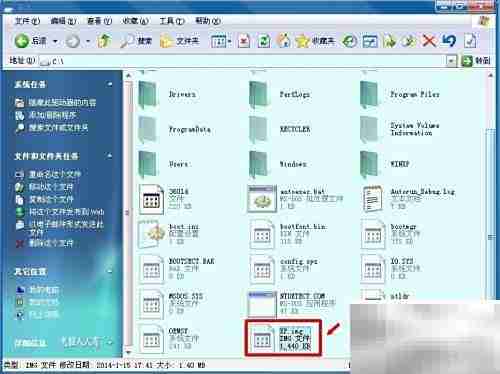Screen dimensions: 500x374
Task: Click the blue Undo arrow icon
Action: [449, 41]
